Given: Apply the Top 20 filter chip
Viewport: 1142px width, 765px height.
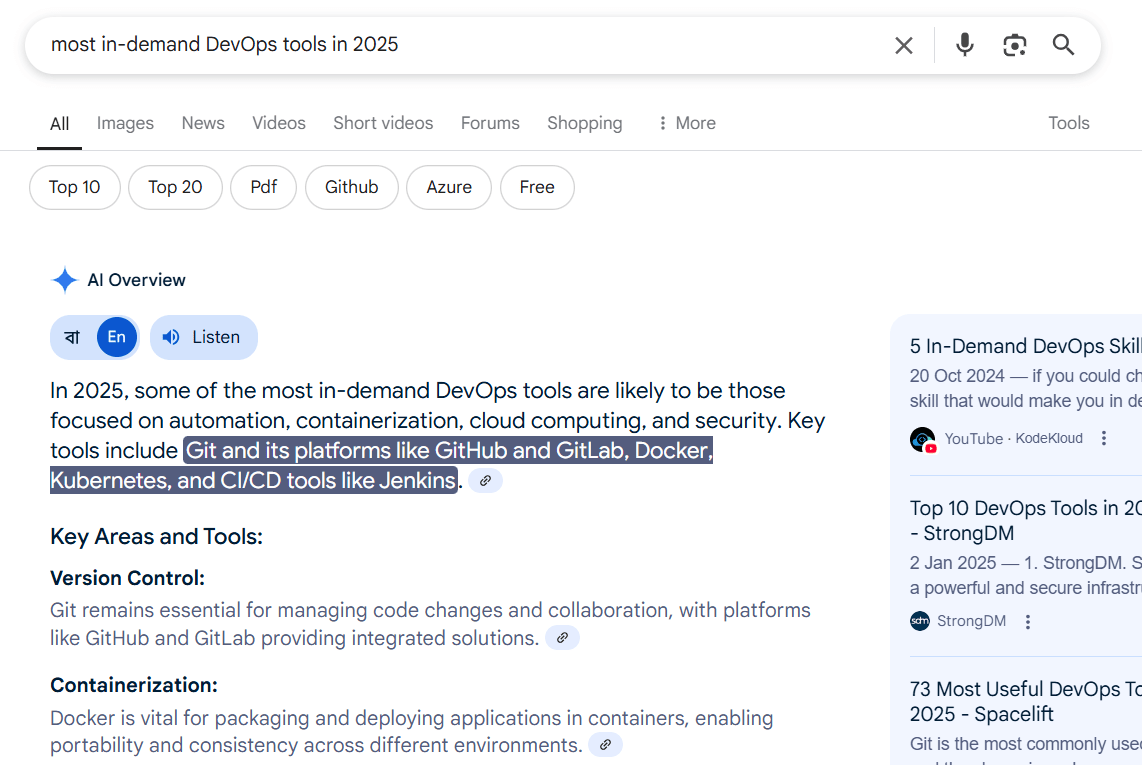Looking at the screenshot, I should (x=175, y=187).
